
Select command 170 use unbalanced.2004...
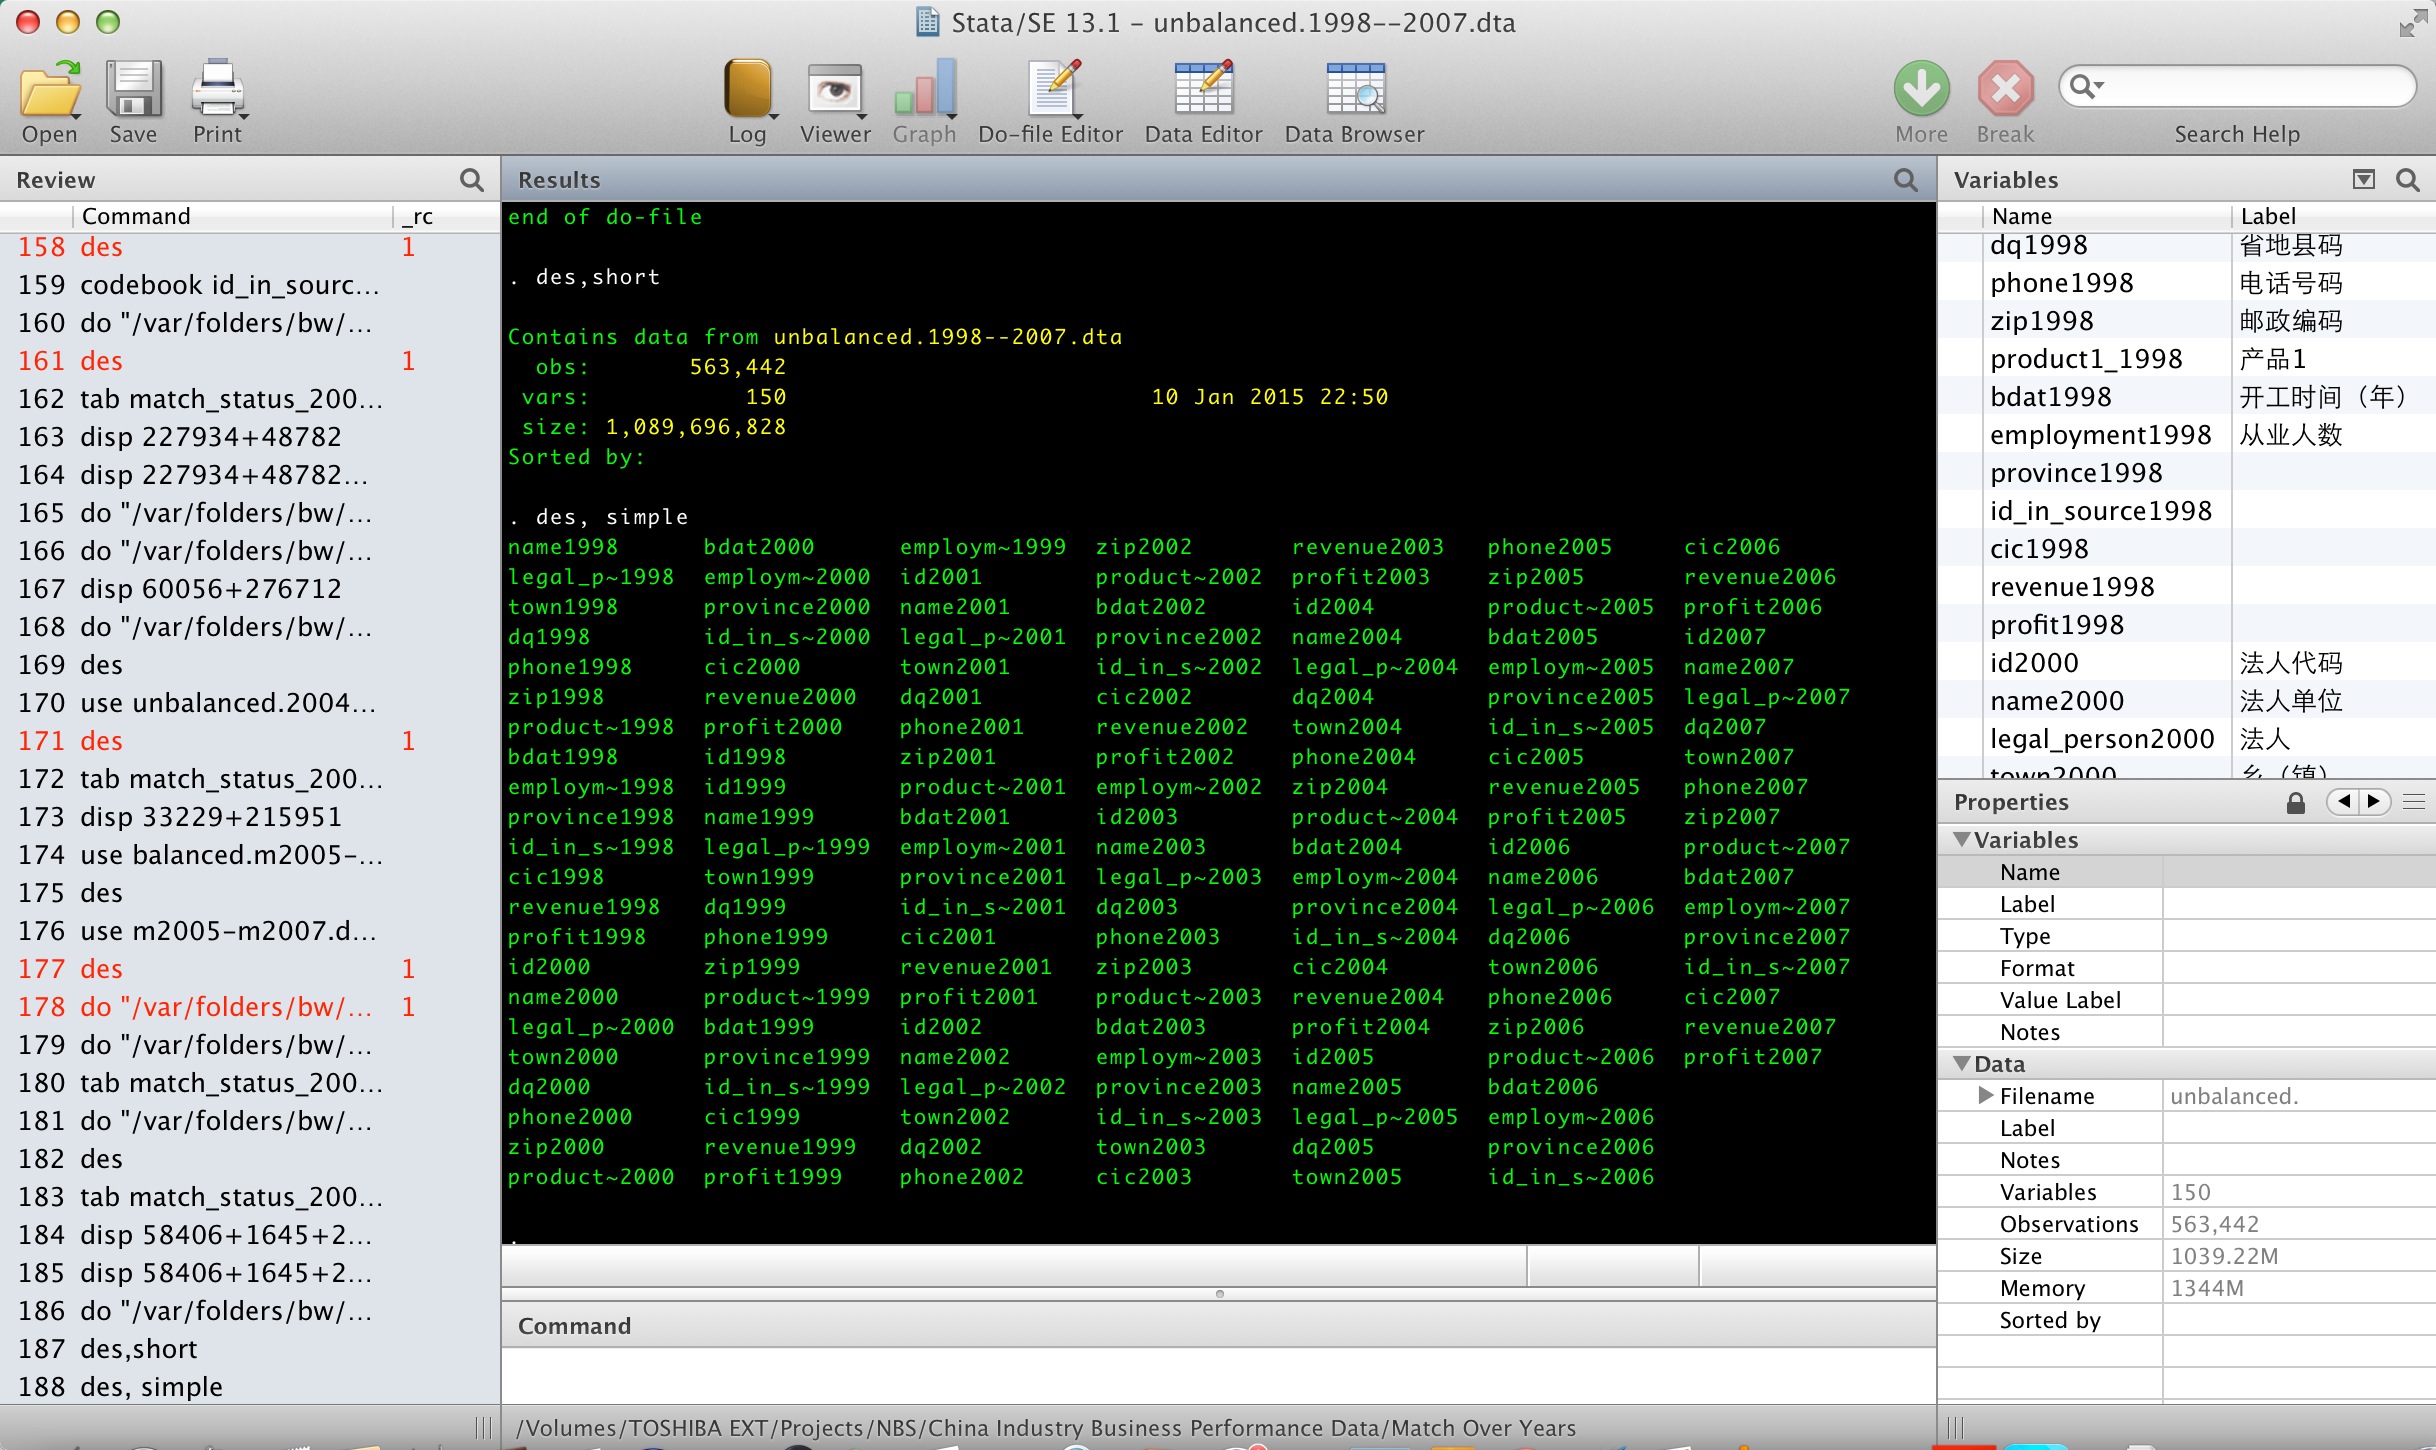point(249,703)
